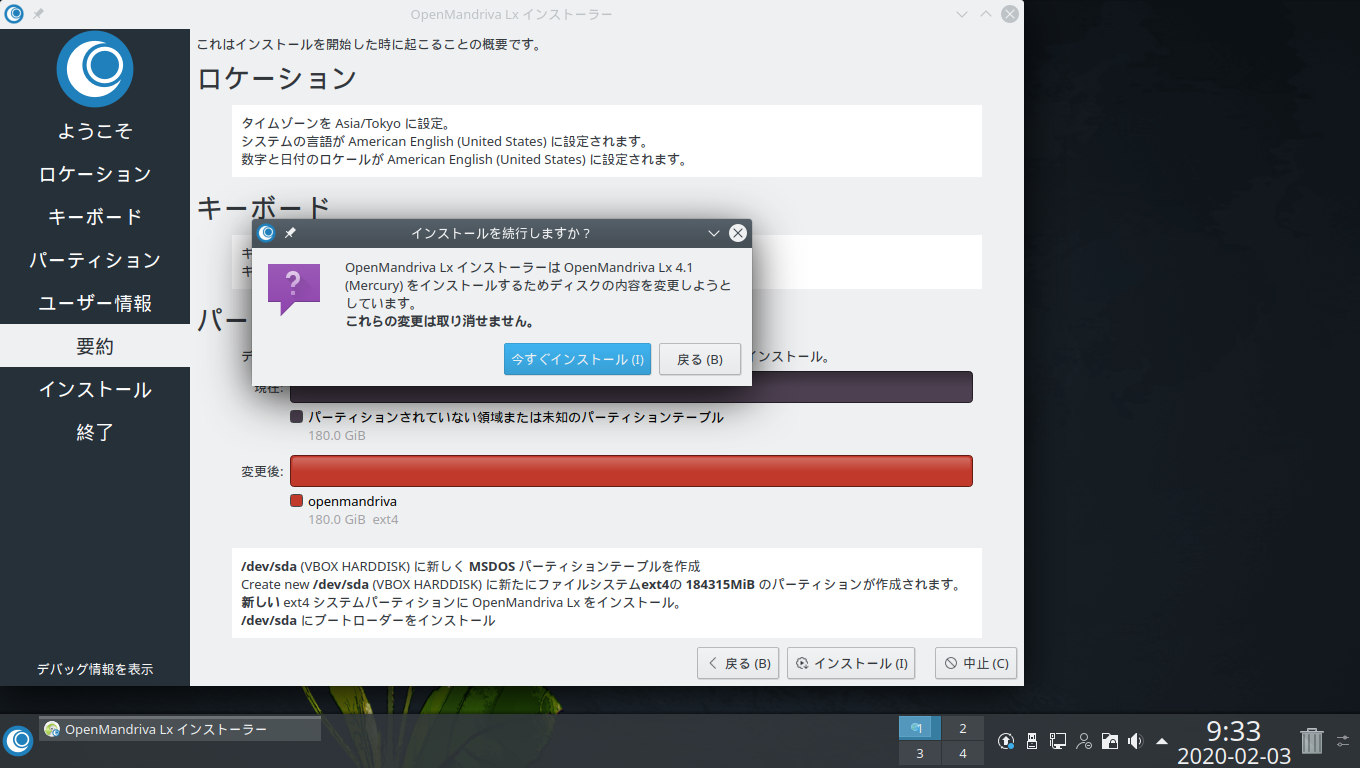The width and height of the screenshot is (1360, 768).
Task: Toggle the main window titlebar pin icon
Action: [x=38, y=14]
